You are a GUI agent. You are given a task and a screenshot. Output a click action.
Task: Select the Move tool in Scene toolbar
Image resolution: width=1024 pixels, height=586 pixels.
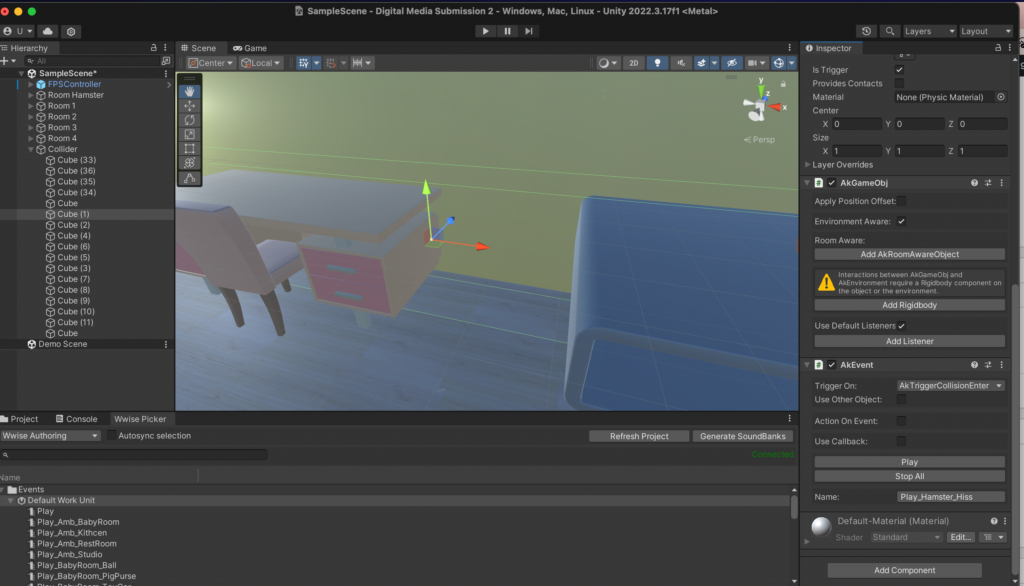click(190, 106)
